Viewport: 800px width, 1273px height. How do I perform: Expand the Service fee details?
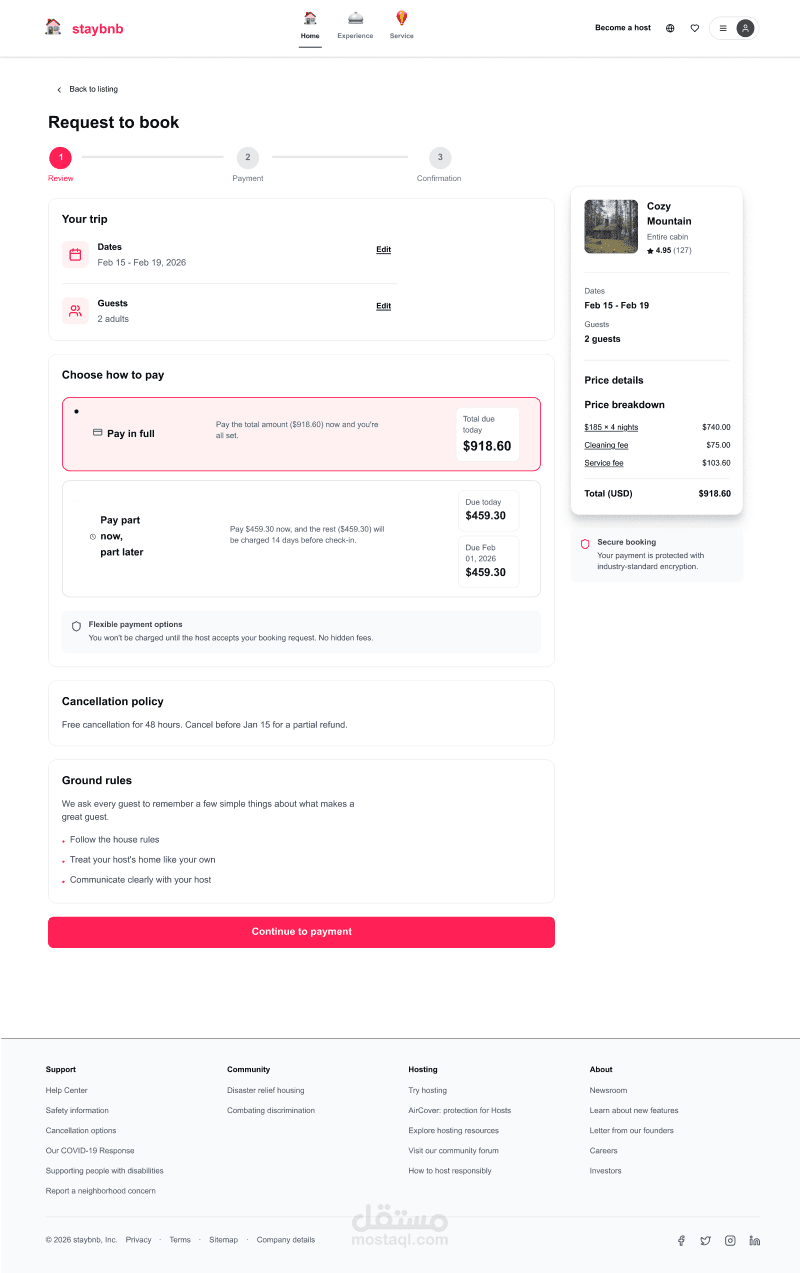604,463
